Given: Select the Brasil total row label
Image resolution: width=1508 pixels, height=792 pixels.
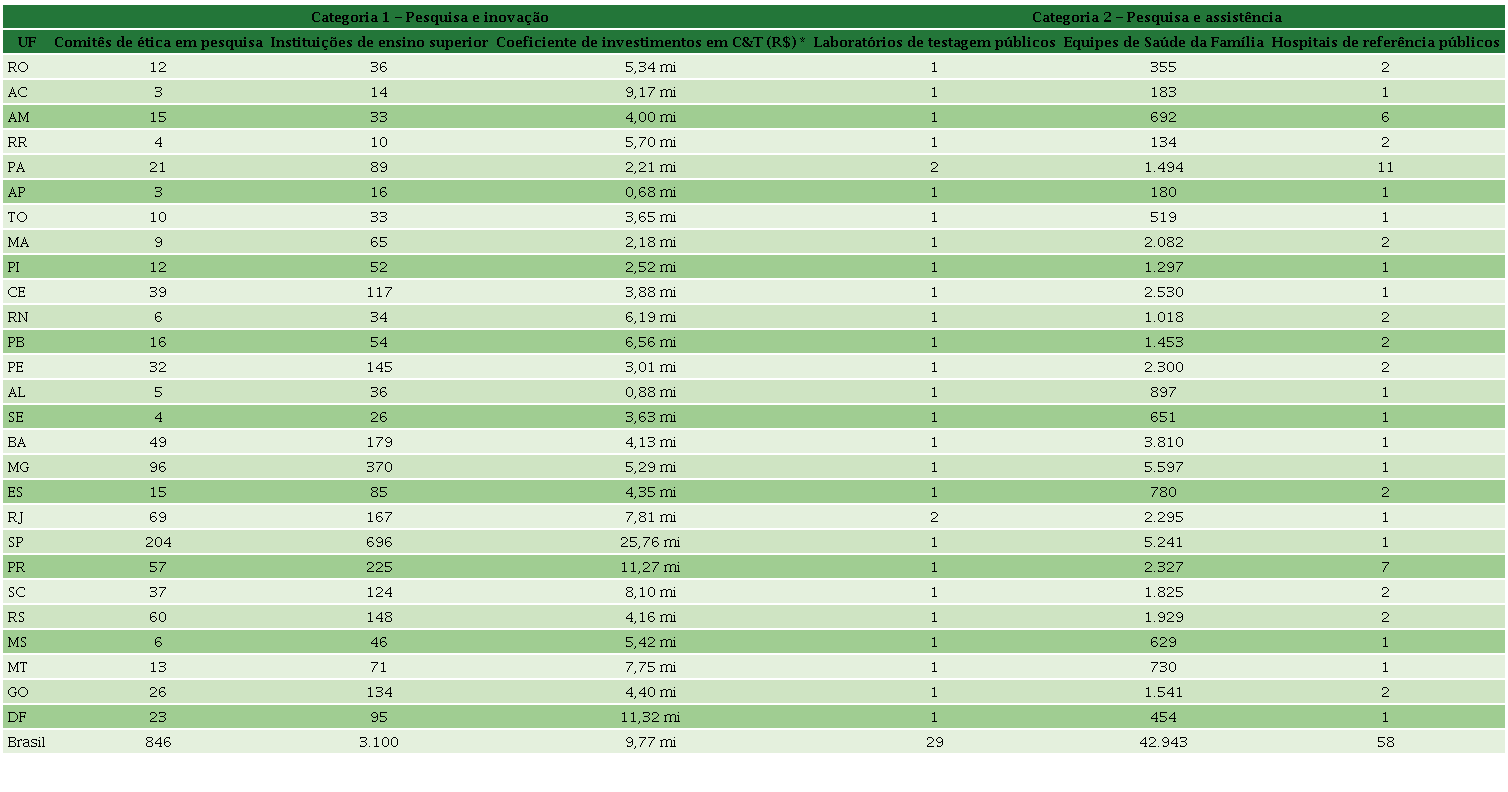Looking at the screenshot, I should [x=26, y=742].
